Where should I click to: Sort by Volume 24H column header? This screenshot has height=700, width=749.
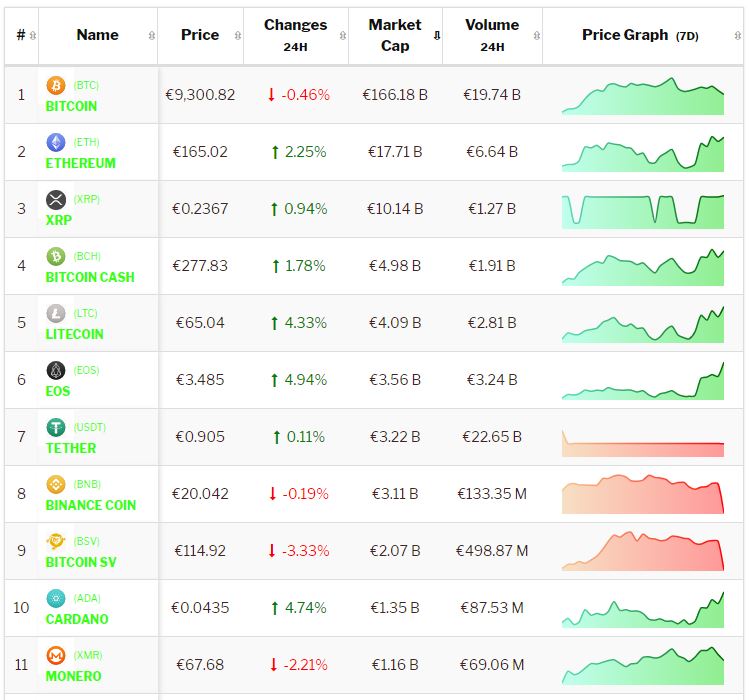[x=491, y=35]
